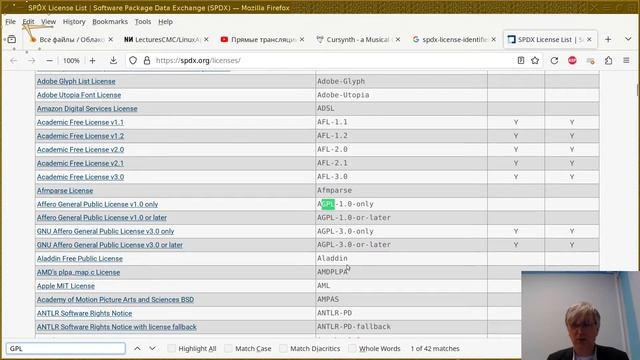Enable the Highlight All checkbox
The image size is (640, 360).
[171, 349]
